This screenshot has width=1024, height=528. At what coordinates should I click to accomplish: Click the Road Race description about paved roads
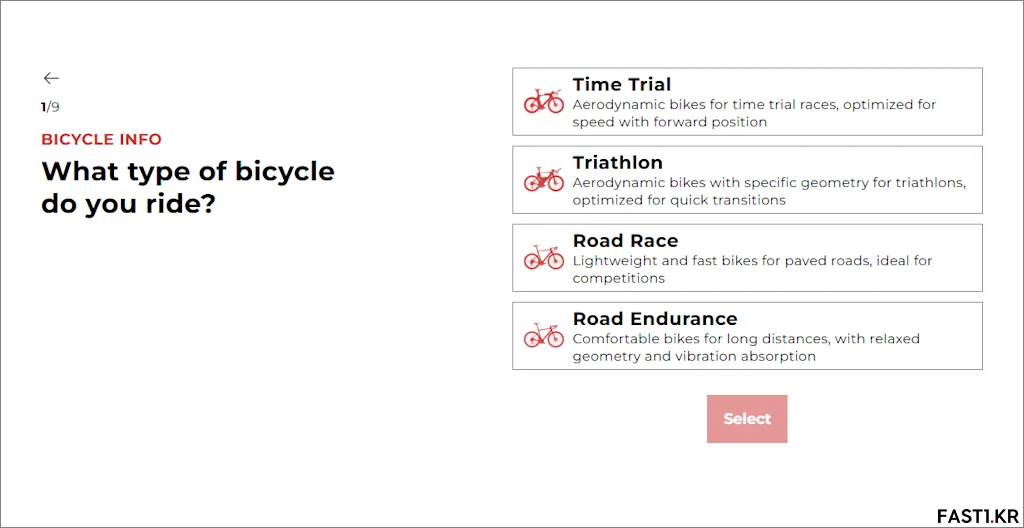point(752,269)
